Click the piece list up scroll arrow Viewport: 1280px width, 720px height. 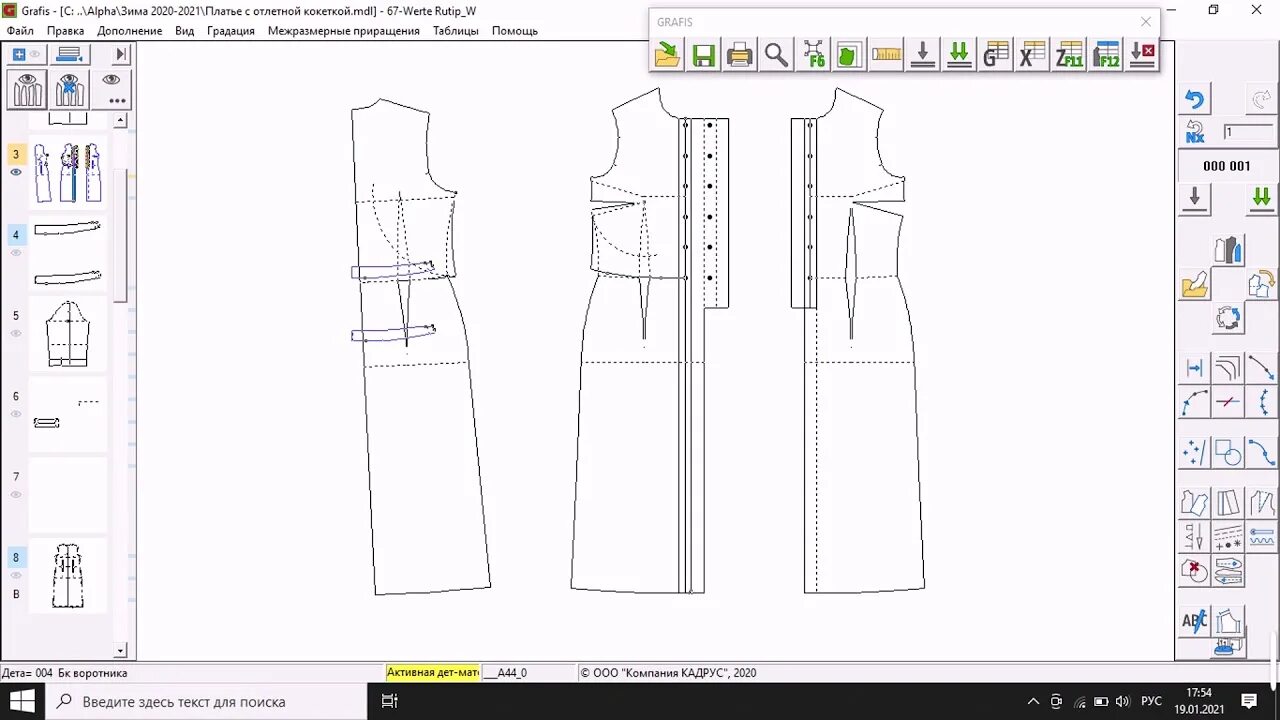121,120
